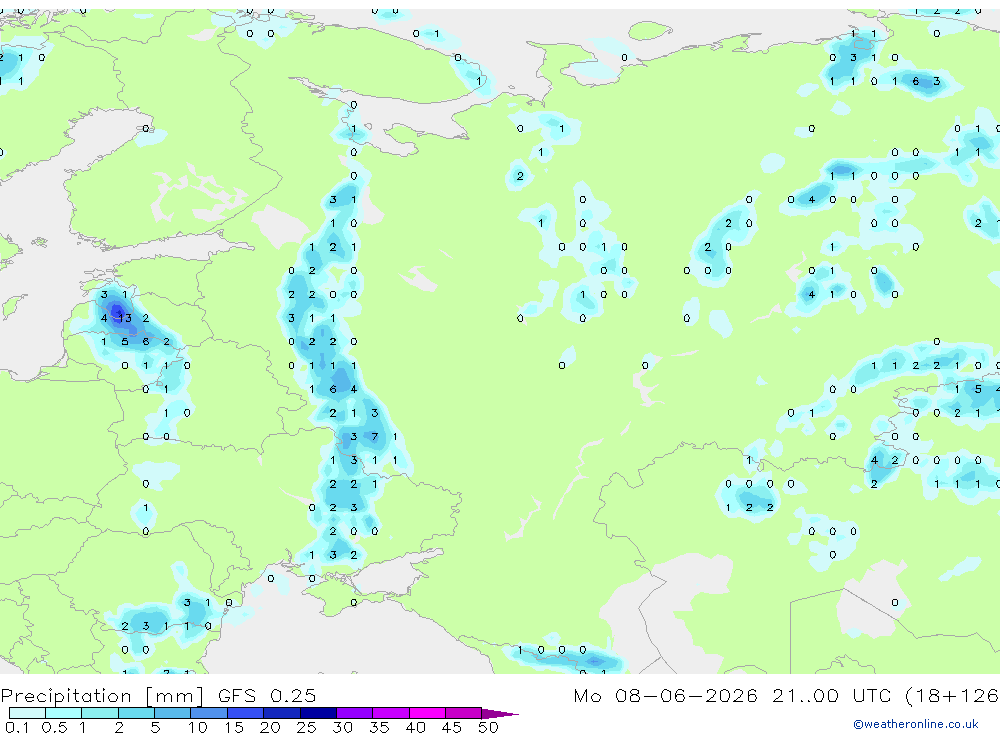Click the 5–10 mm legend color

pos(173,713)
